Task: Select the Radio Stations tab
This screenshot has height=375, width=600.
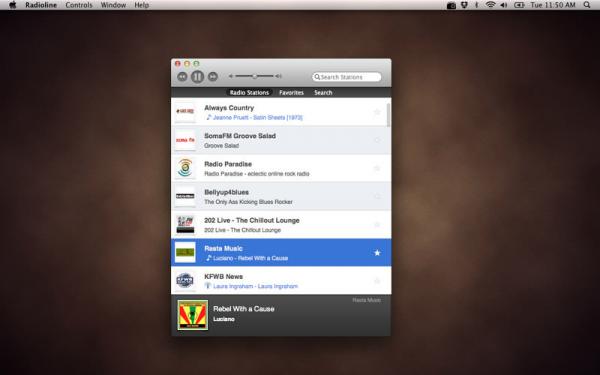Action: pyautogui.click(x=249, y=93)
